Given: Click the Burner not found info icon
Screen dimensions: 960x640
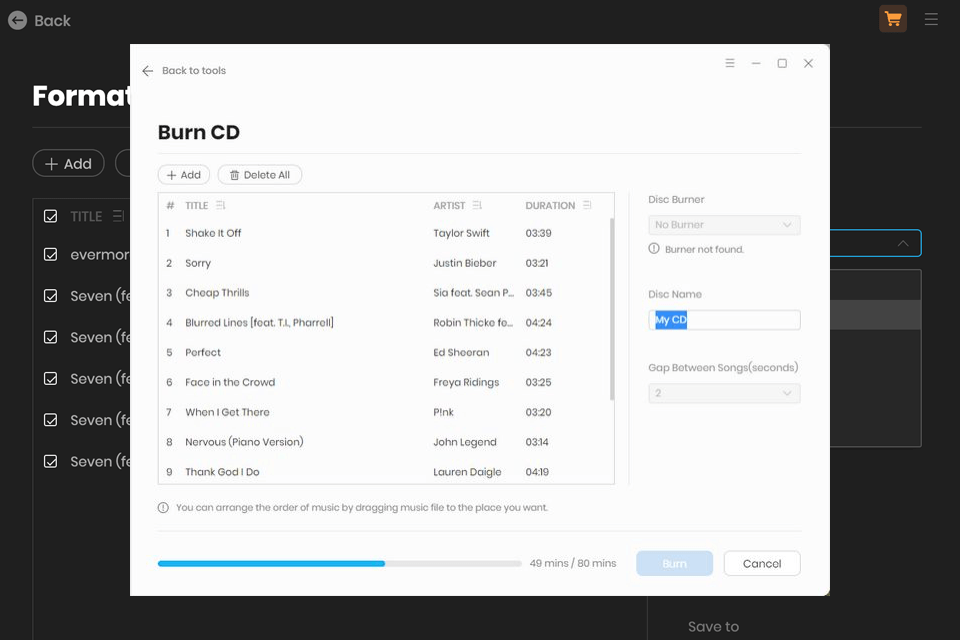Looking at the screenshot, I should tap(654, 249).
